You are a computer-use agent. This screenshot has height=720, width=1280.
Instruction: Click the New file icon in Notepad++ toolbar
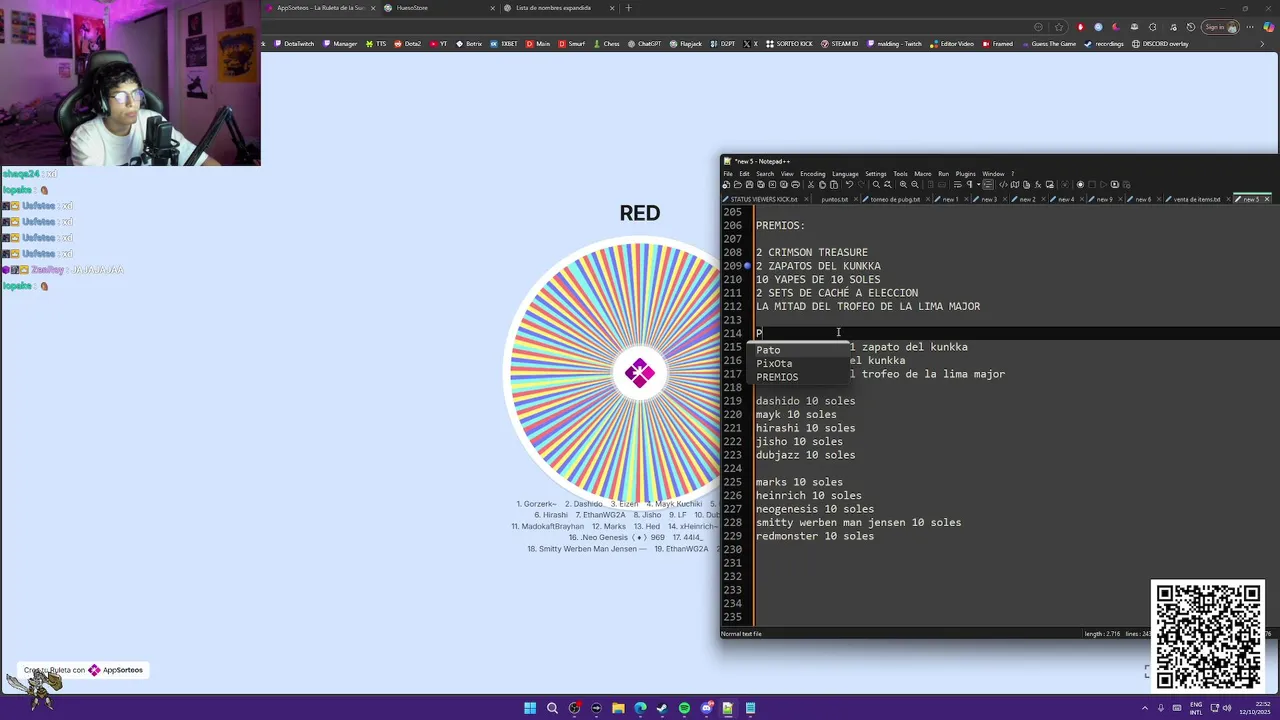[x=726, y=184]
